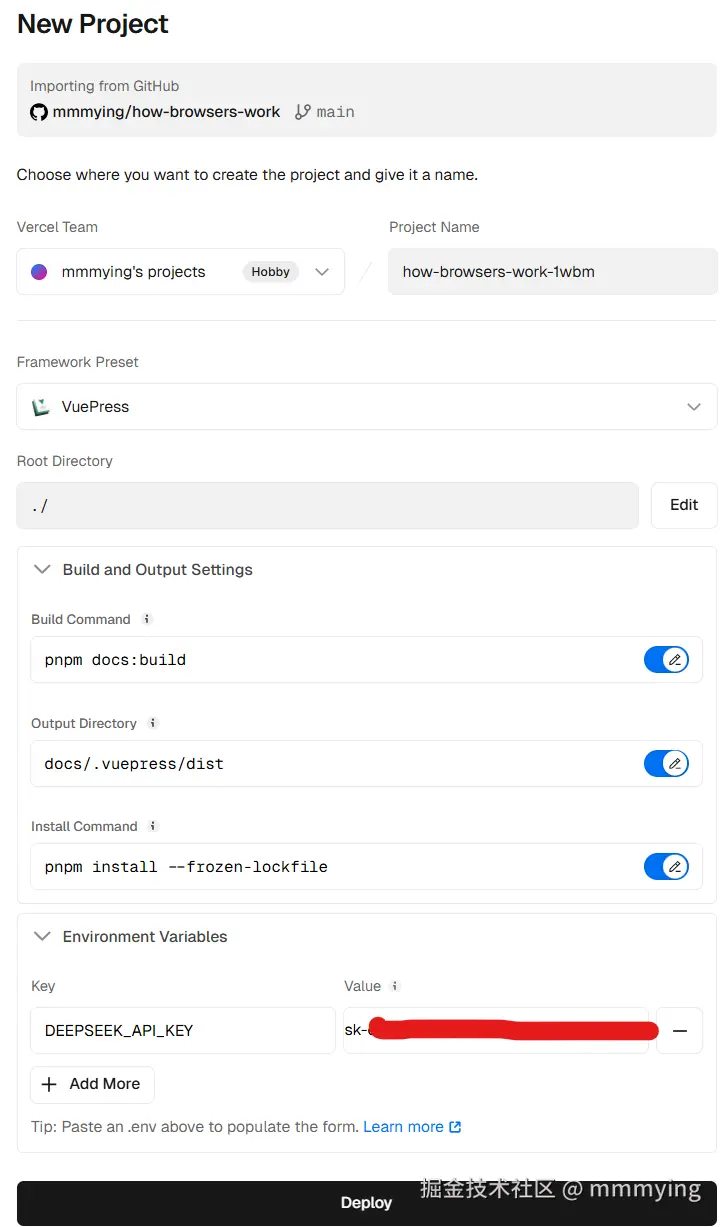Click the git branch icon beside main
Viewport: 725px width, 1227px height.
[x=302, y=112]
